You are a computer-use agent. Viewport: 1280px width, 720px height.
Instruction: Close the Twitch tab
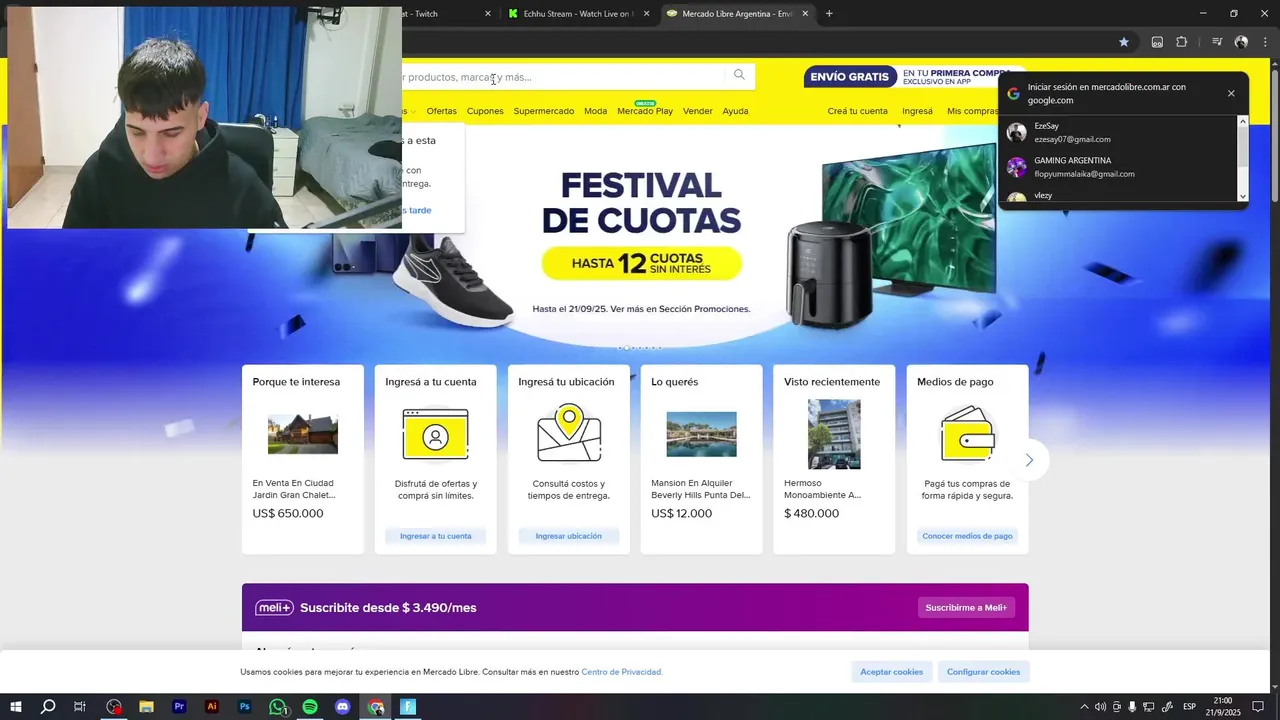click(x=488, y=14)
